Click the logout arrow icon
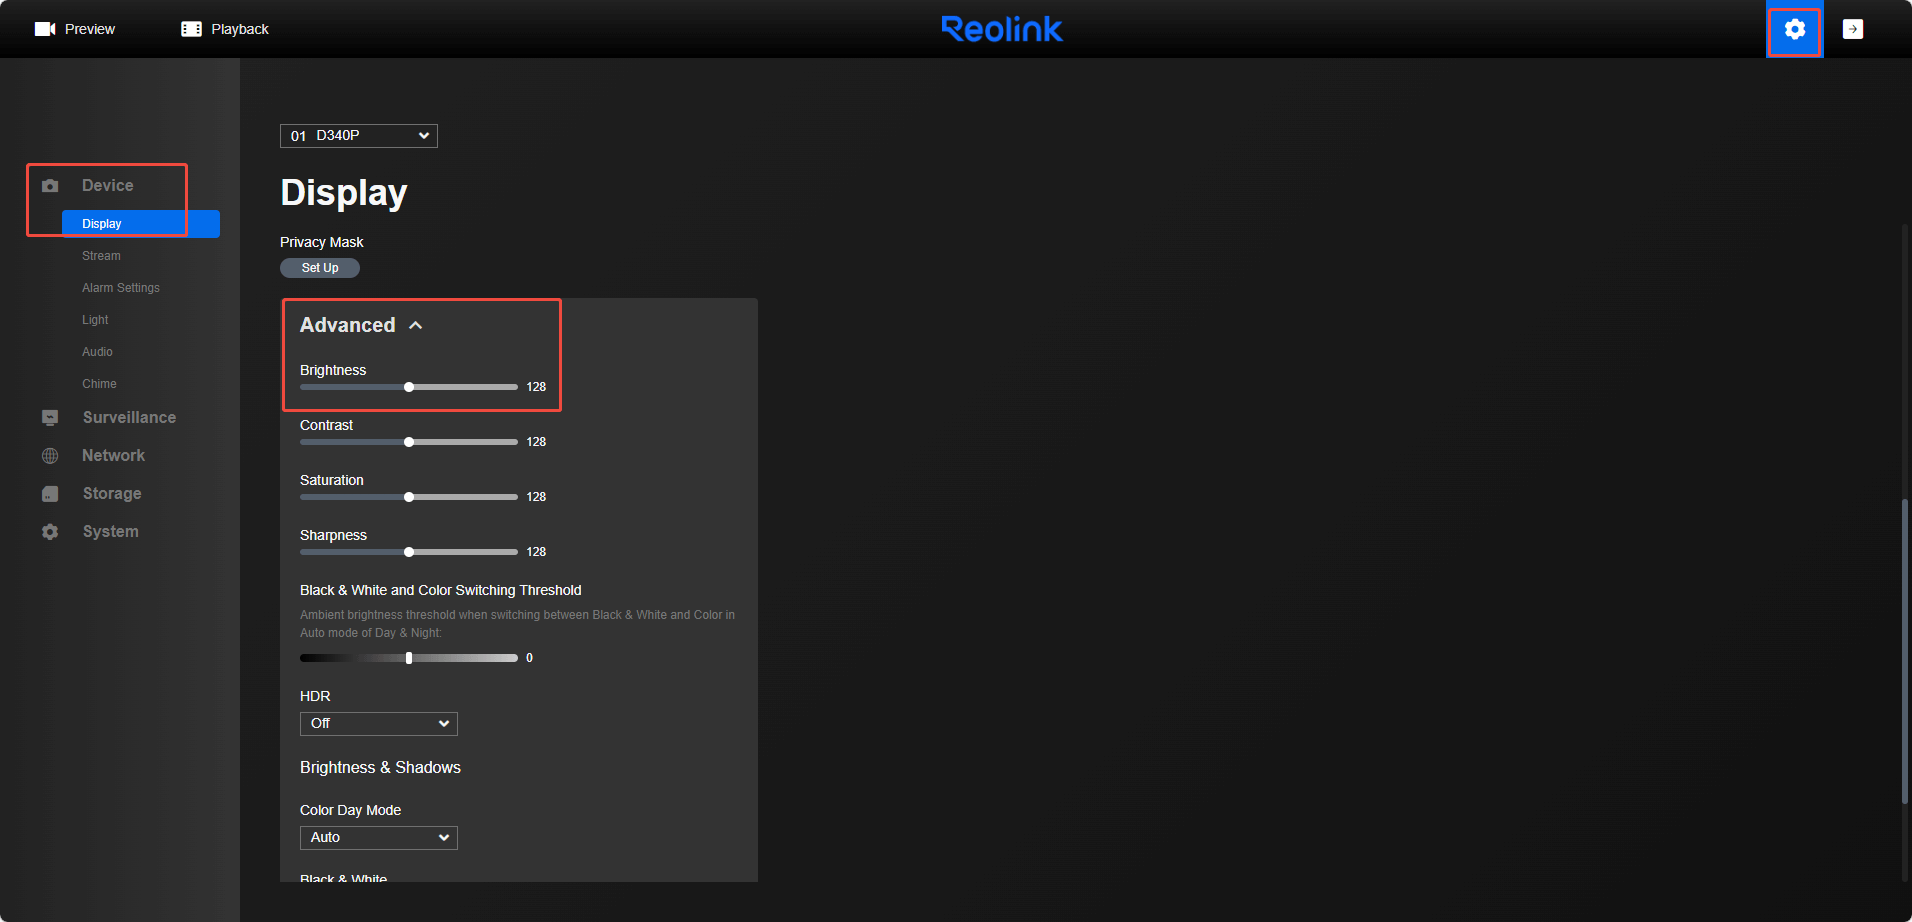The image size is (1912, 922). 1852,30
